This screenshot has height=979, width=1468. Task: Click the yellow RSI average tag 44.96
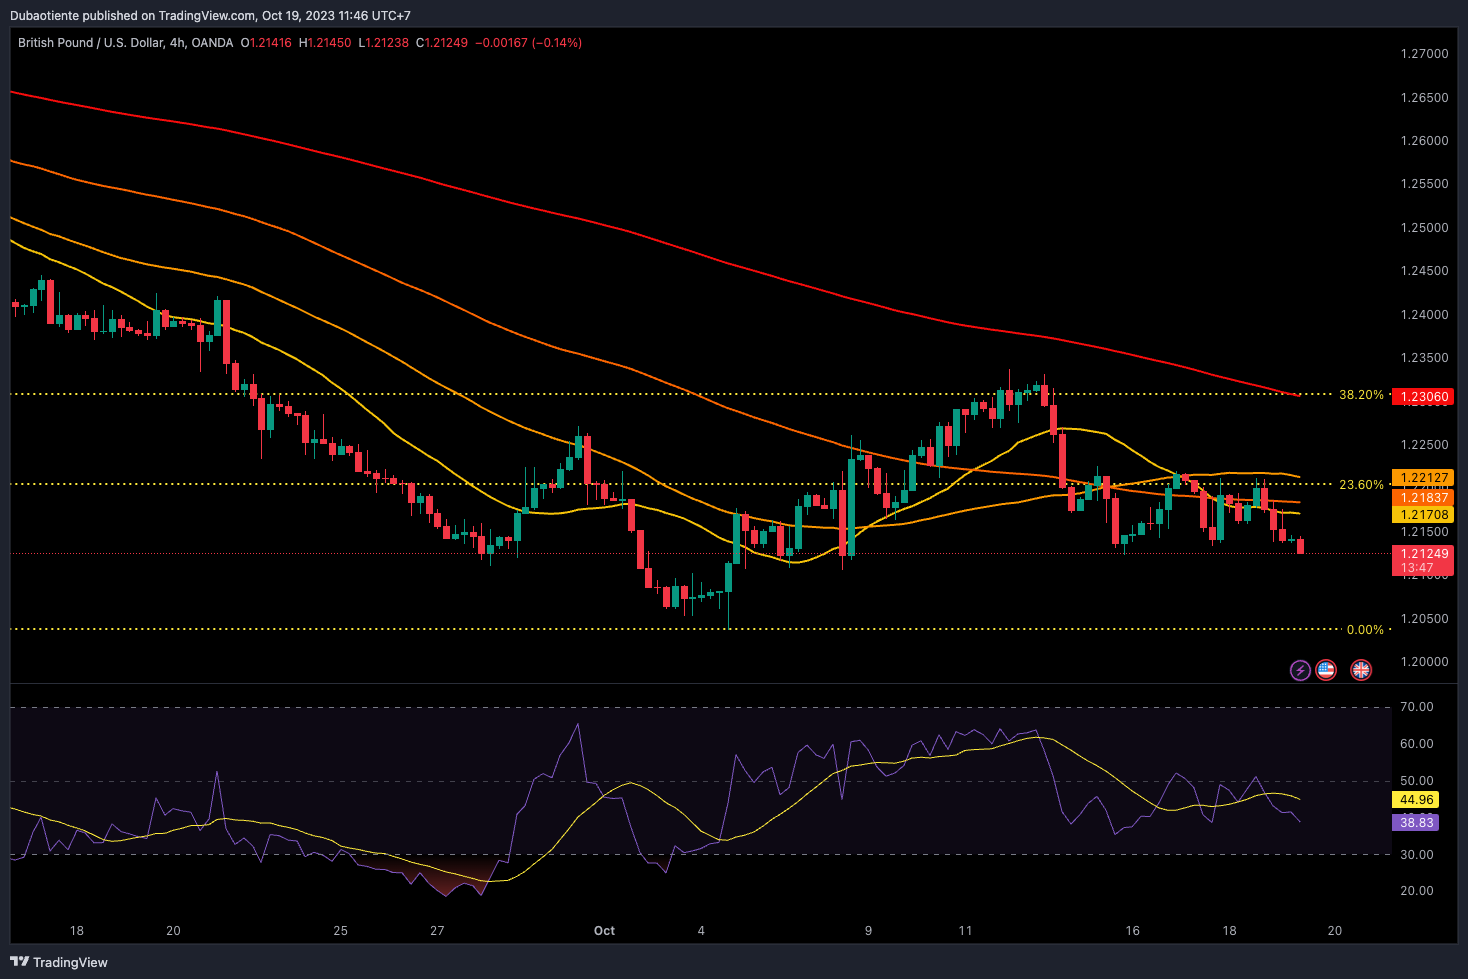click(x=1416, y=800)
